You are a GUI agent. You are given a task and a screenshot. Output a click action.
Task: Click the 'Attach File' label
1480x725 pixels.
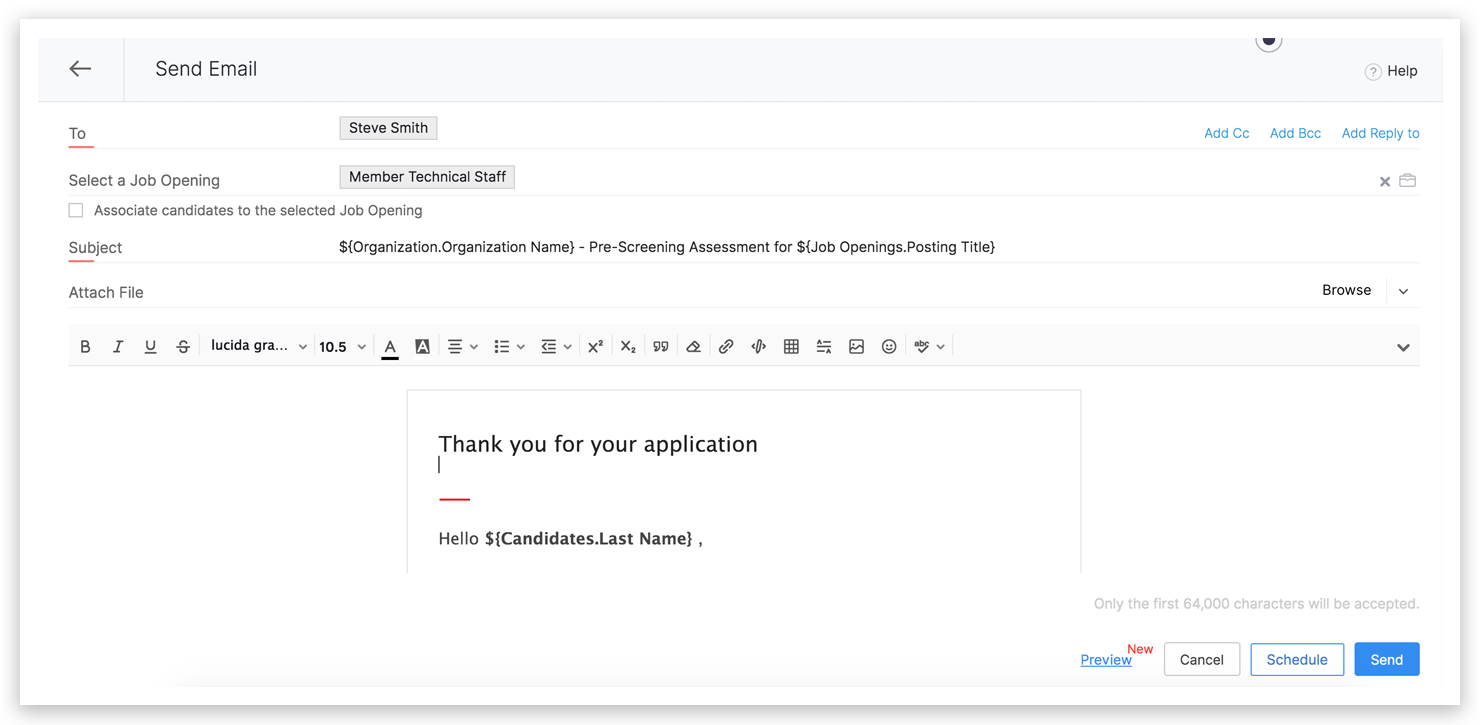[106, 293]
